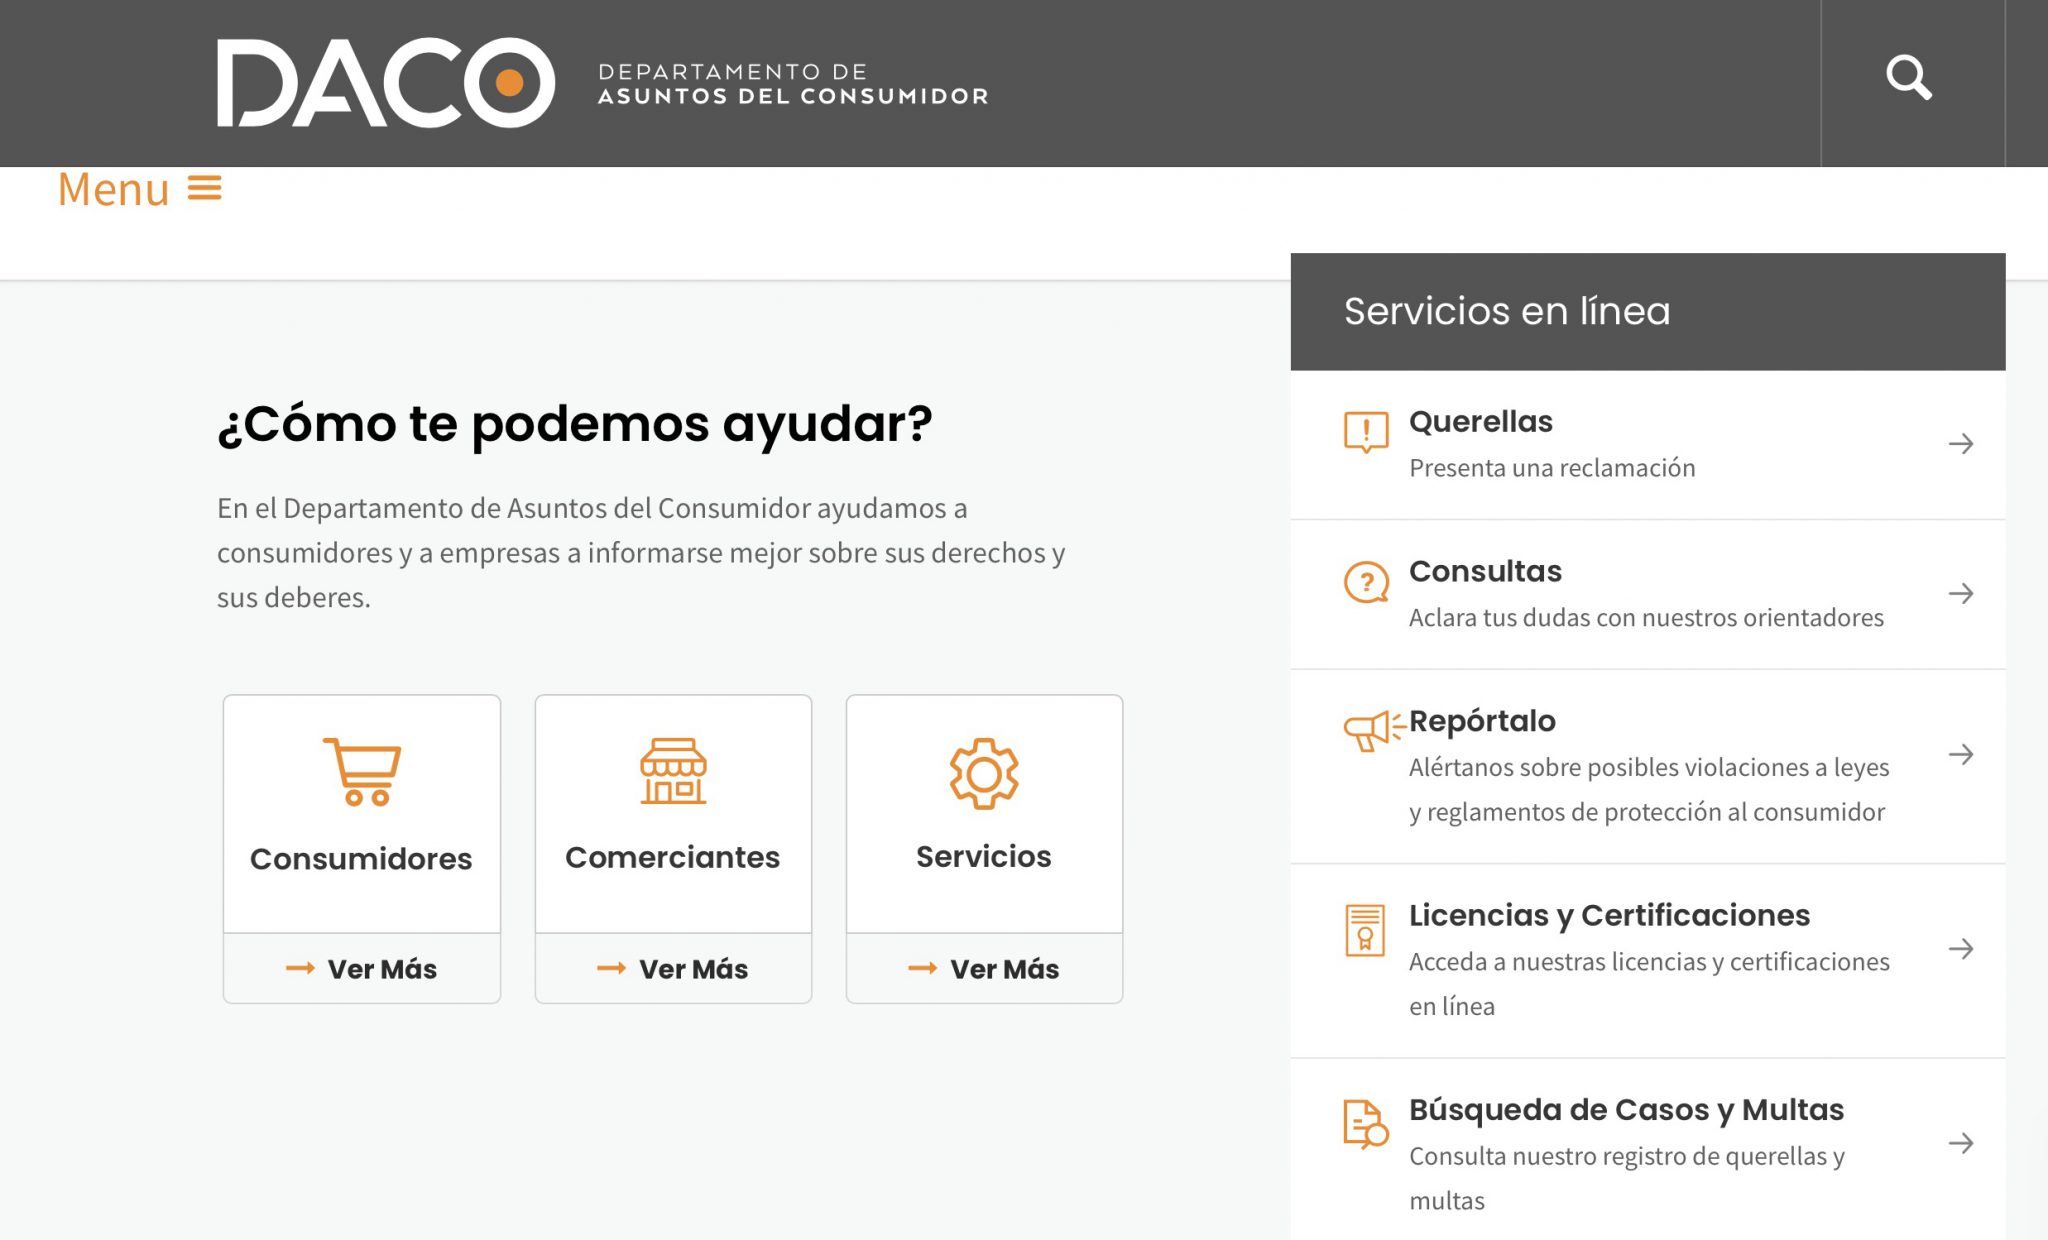Click the document search icon for Búsqueda de Casos
The image size is (2048, 1240).
(1364, 1122)
